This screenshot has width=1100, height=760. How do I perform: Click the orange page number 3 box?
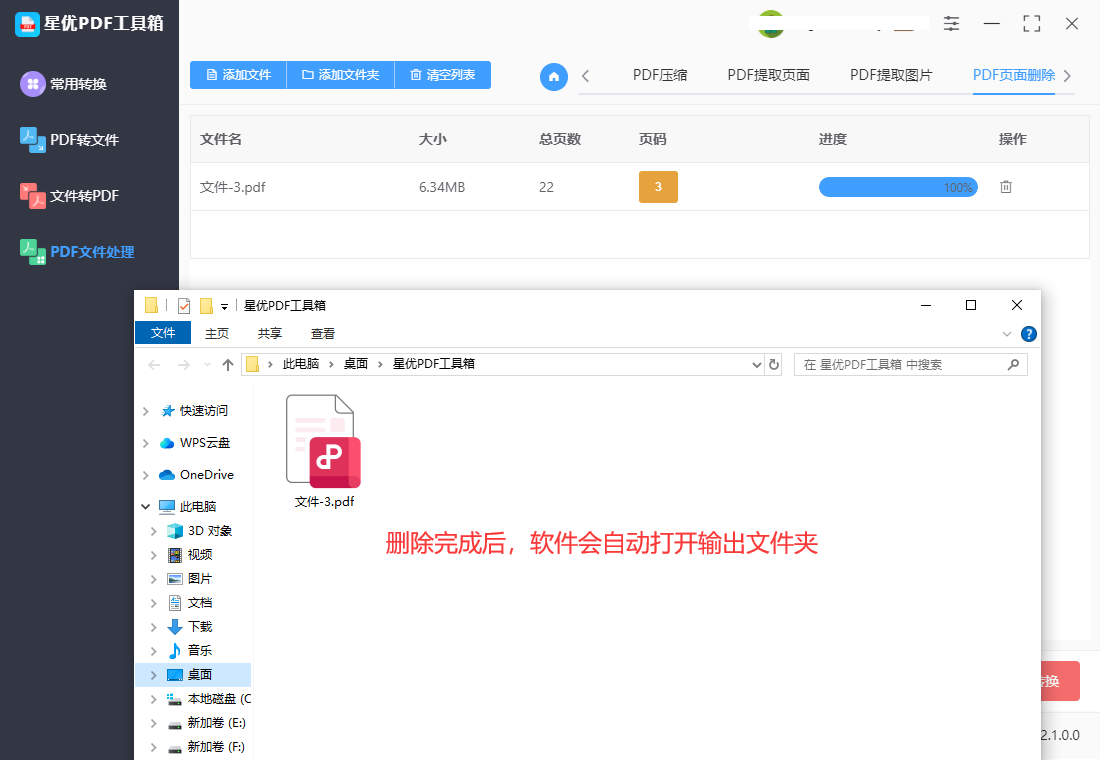[x=658, y=187]
